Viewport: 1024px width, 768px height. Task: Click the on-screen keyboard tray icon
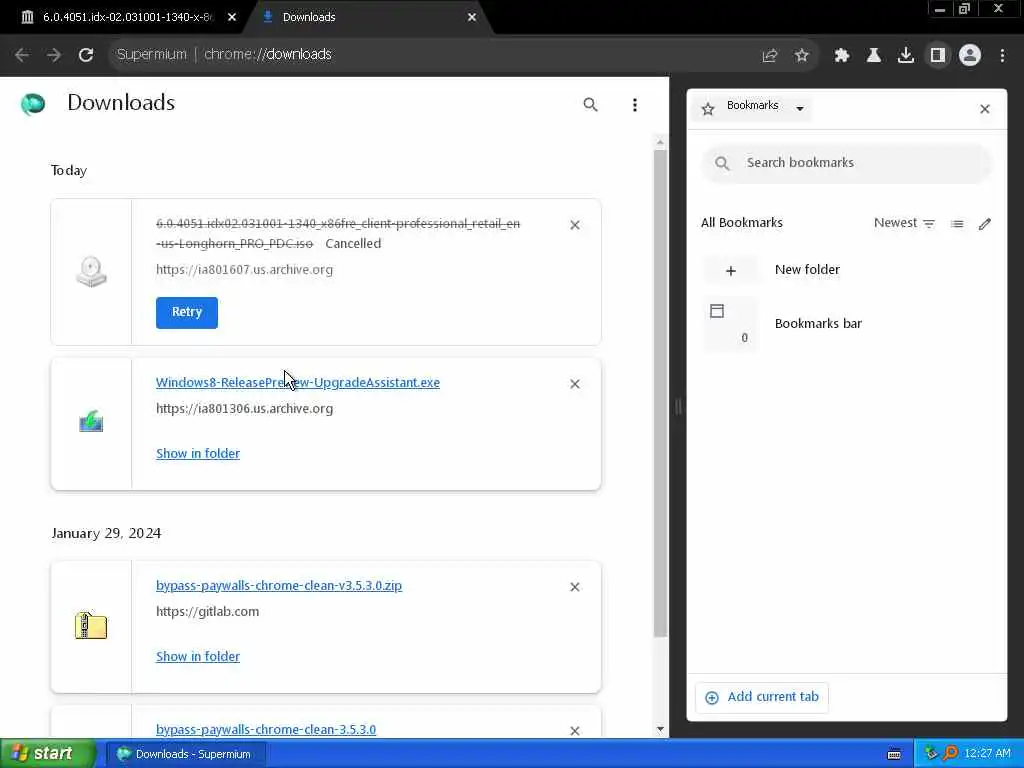(x=895, y=754)
